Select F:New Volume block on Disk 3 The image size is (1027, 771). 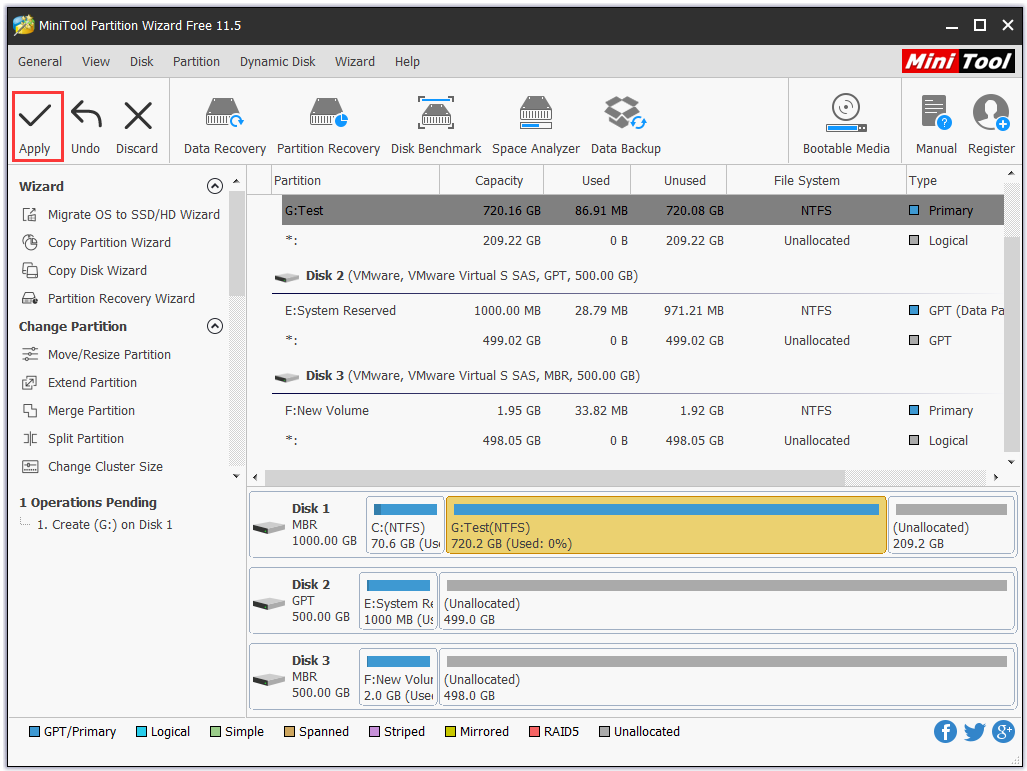pos(398,677)
